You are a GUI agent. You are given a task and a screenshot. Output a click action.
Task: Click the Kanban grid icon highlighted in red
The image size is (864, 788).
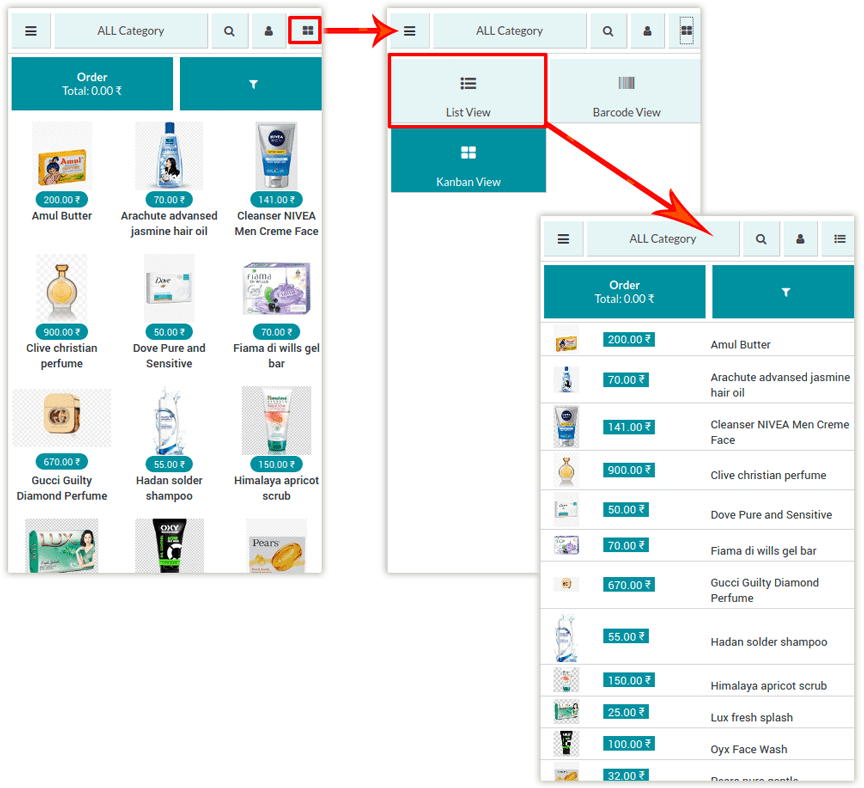click(307, 31)
